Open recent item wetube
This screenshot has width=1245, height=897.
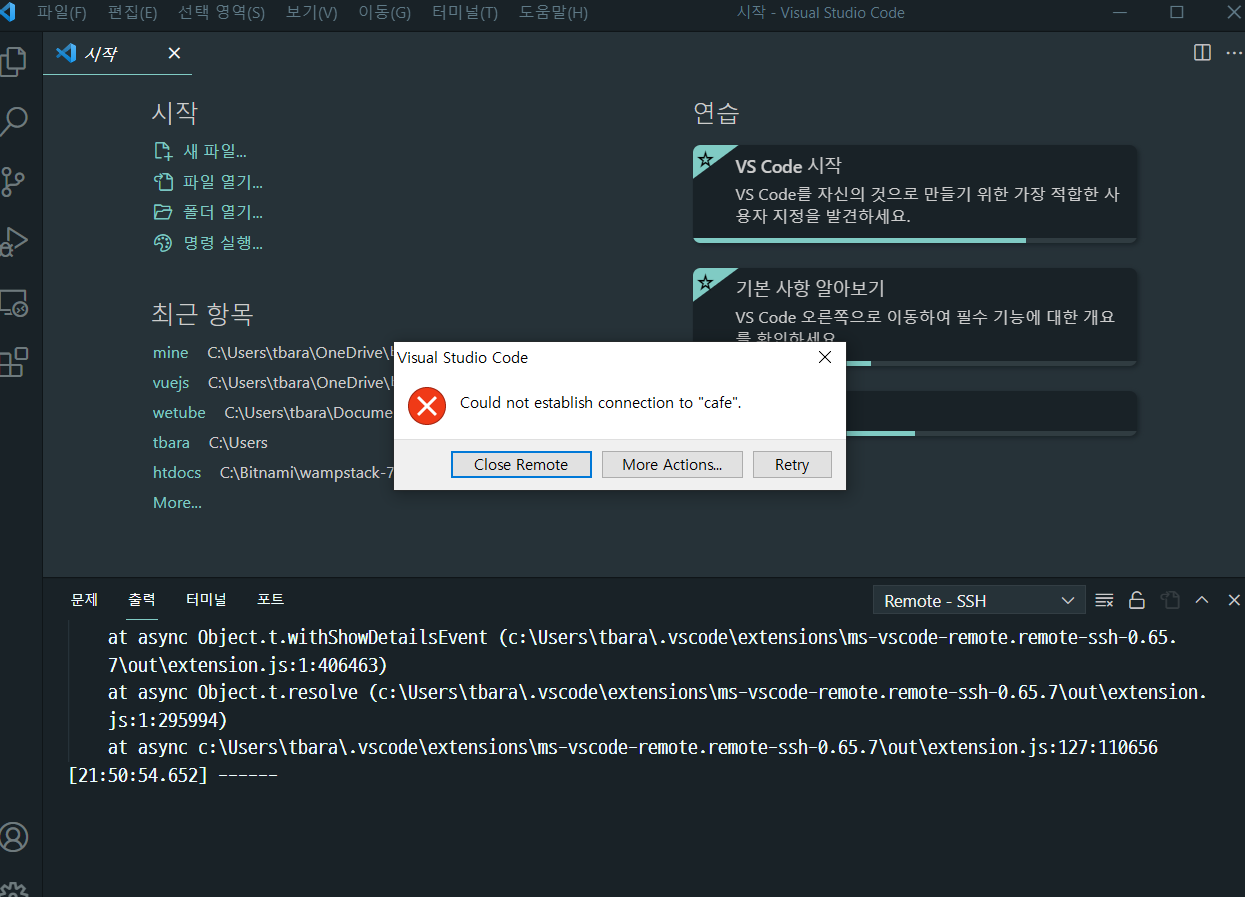coord(179,412)
